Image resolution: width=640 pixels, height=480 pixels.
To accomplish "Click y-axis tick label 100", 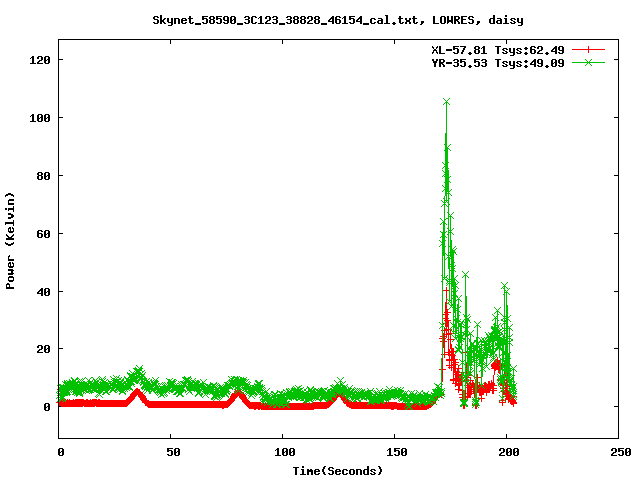I will pyautogui.click(x=40, y=118).
